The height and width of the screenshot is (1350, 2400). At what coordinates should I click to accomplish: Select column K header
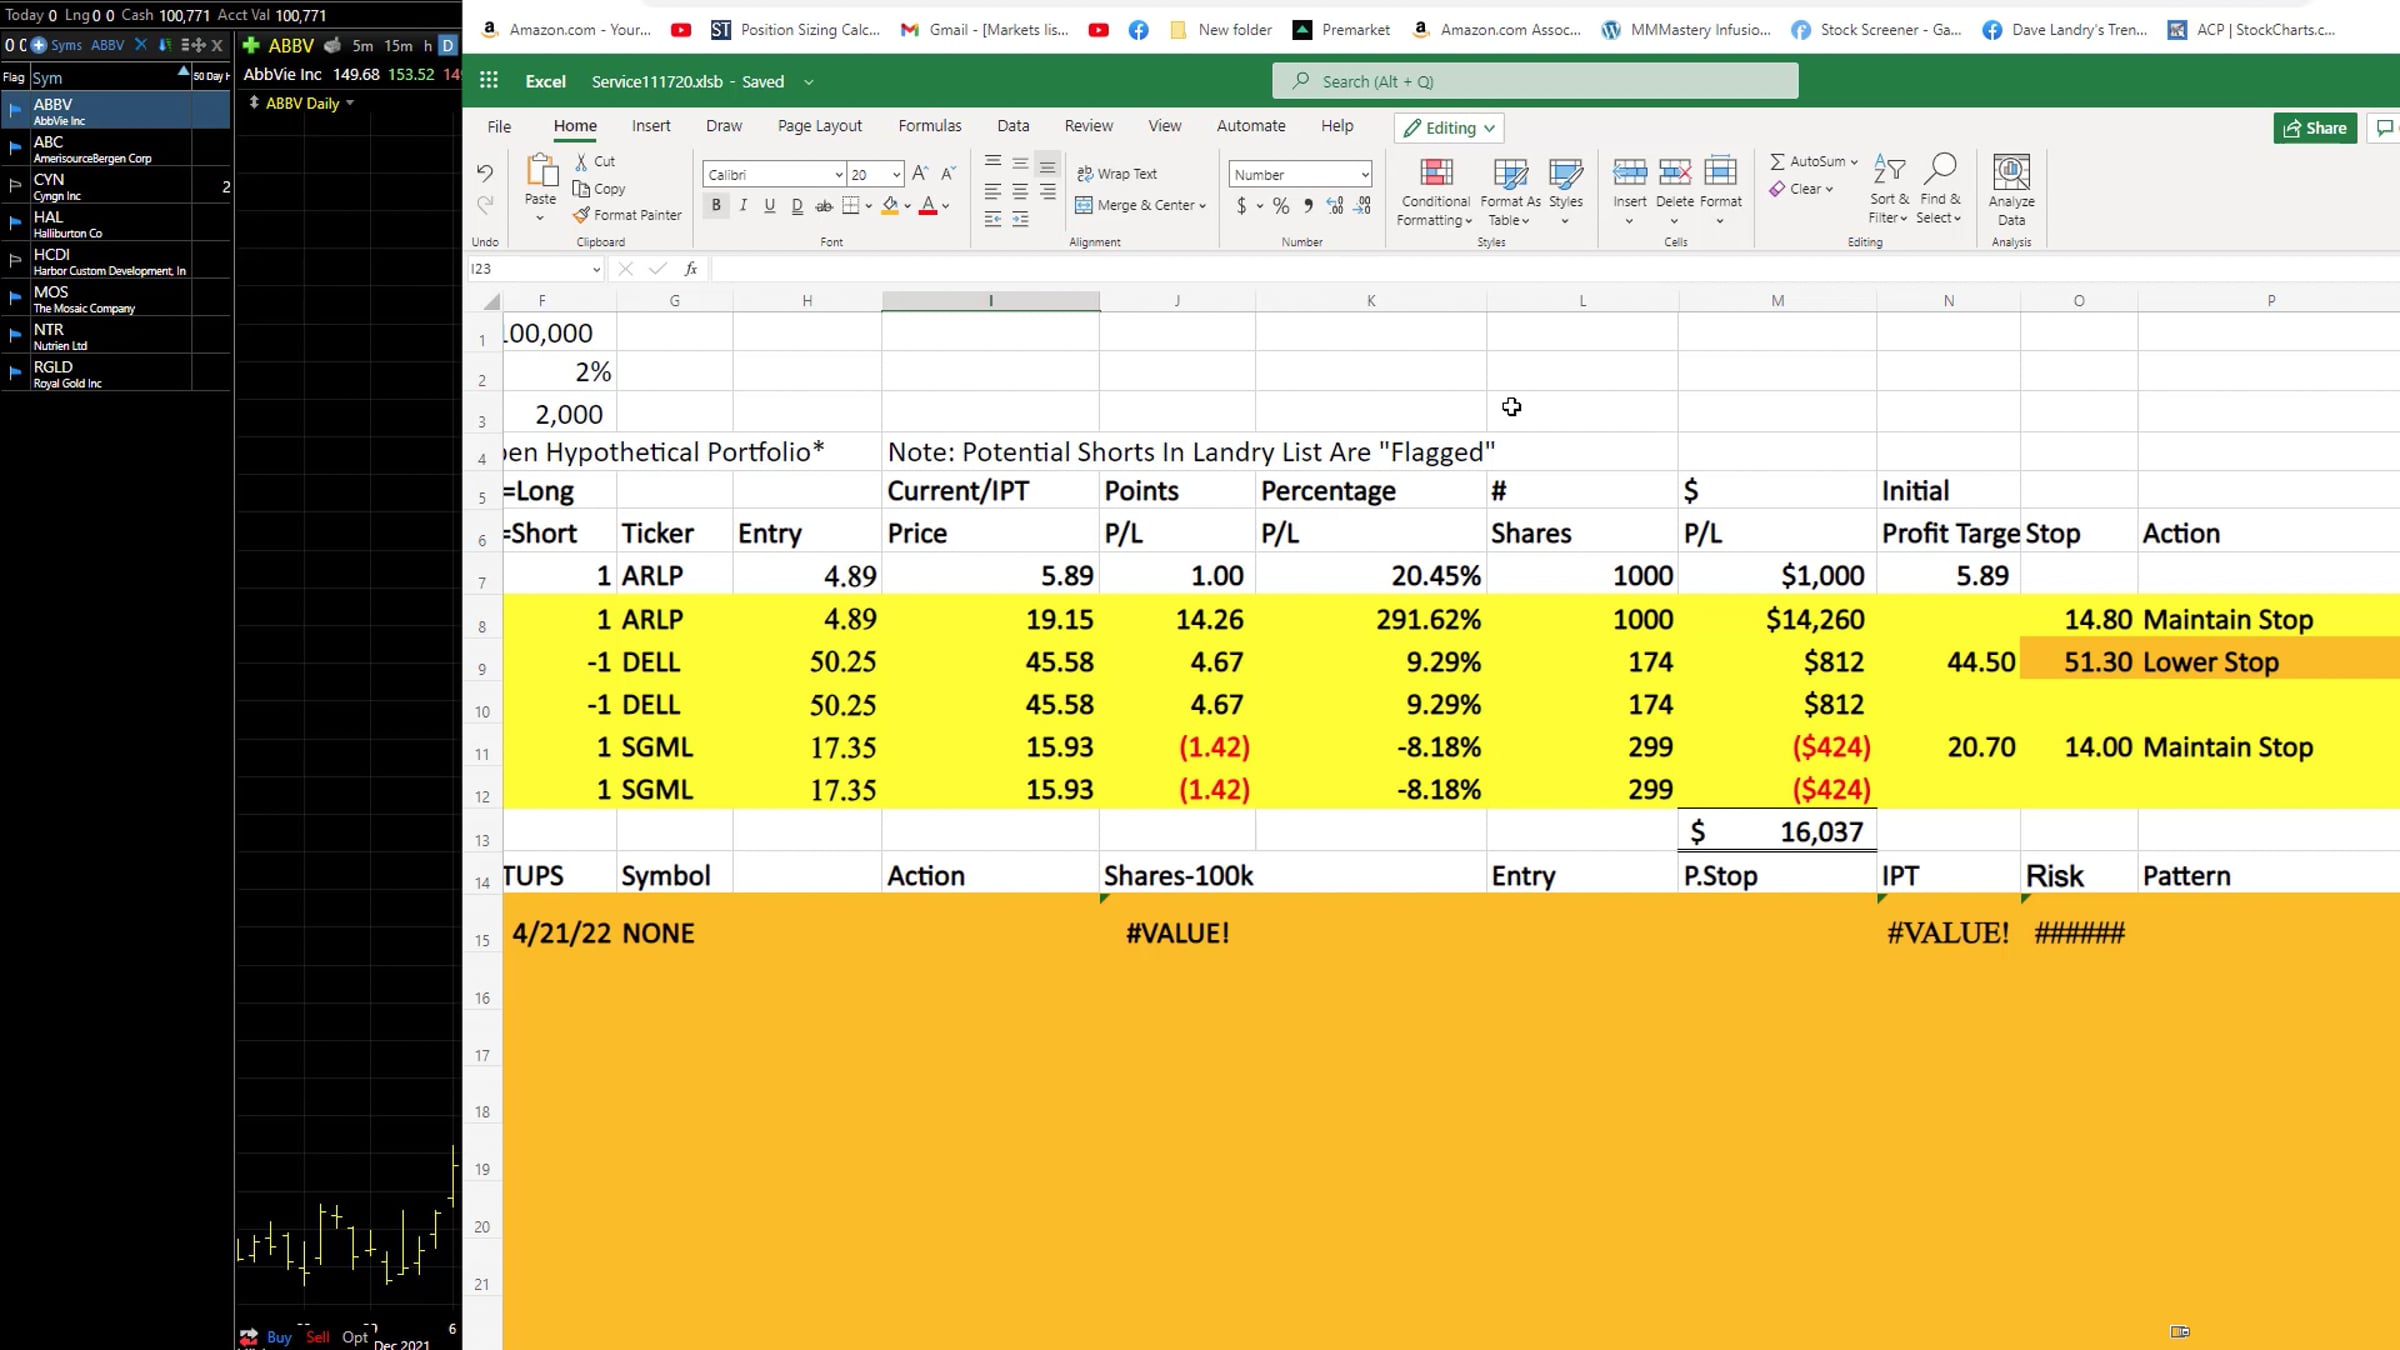click(1371, 300)
